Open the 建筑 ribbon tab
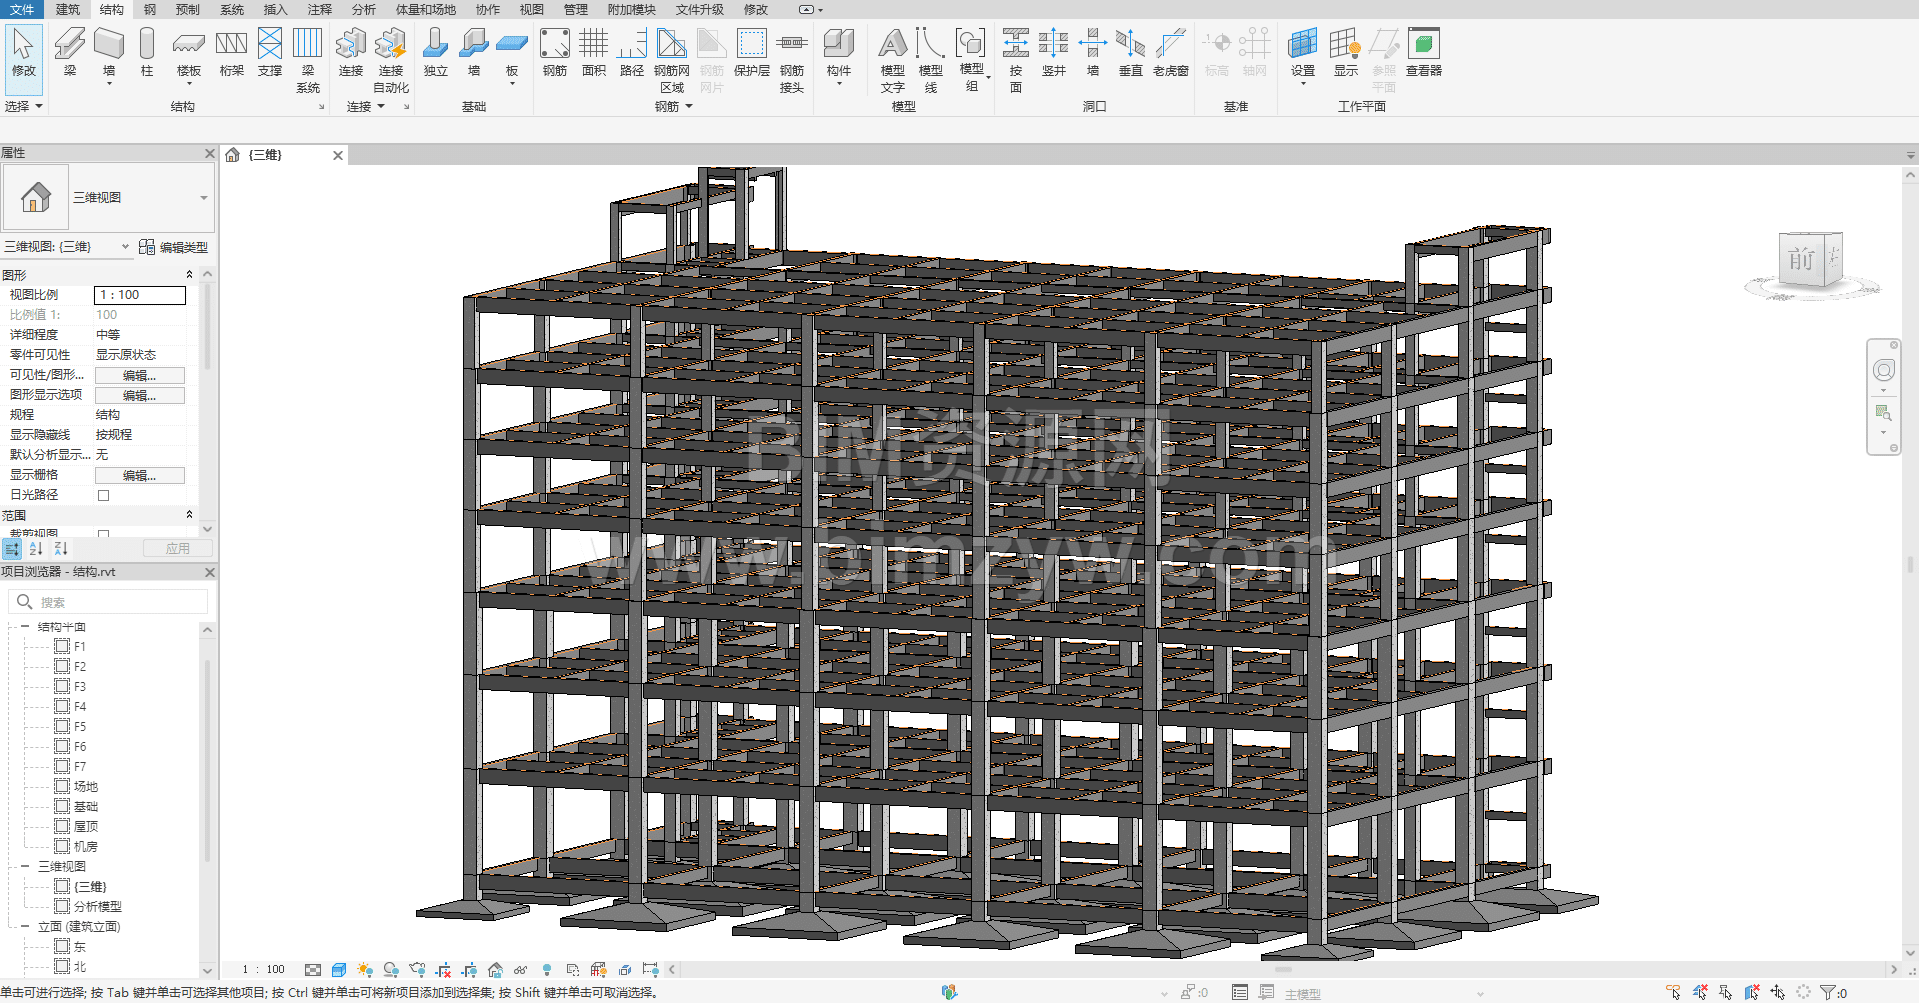 [x=68, y=9]
